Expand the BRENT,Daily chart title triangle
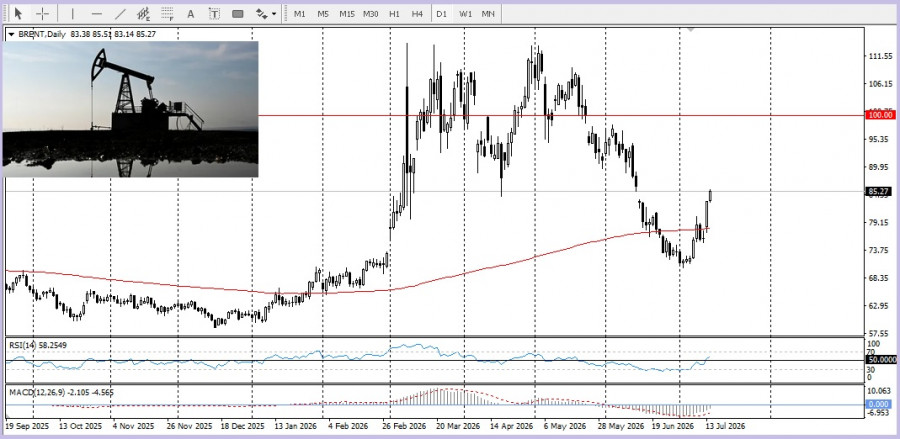900x439 pixels. (x=11, y=34)
